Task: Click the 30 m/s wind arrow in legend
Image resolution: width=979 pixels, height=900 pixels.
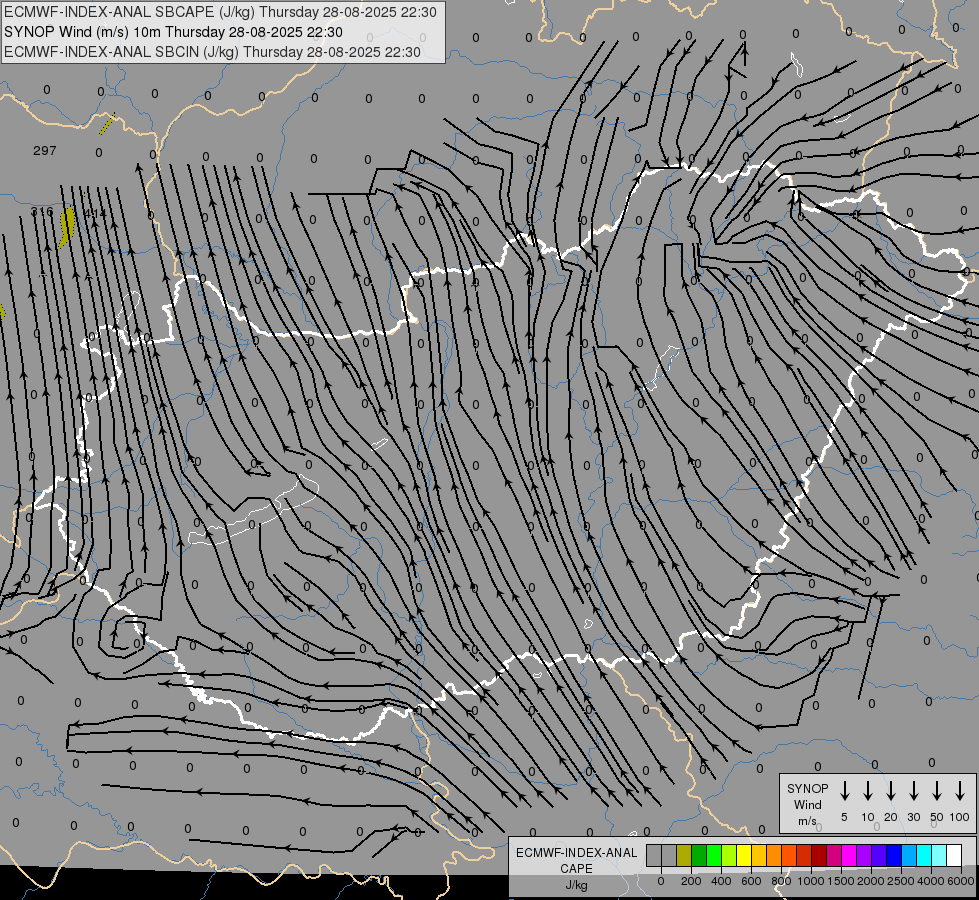Action: tap(913, 791)
